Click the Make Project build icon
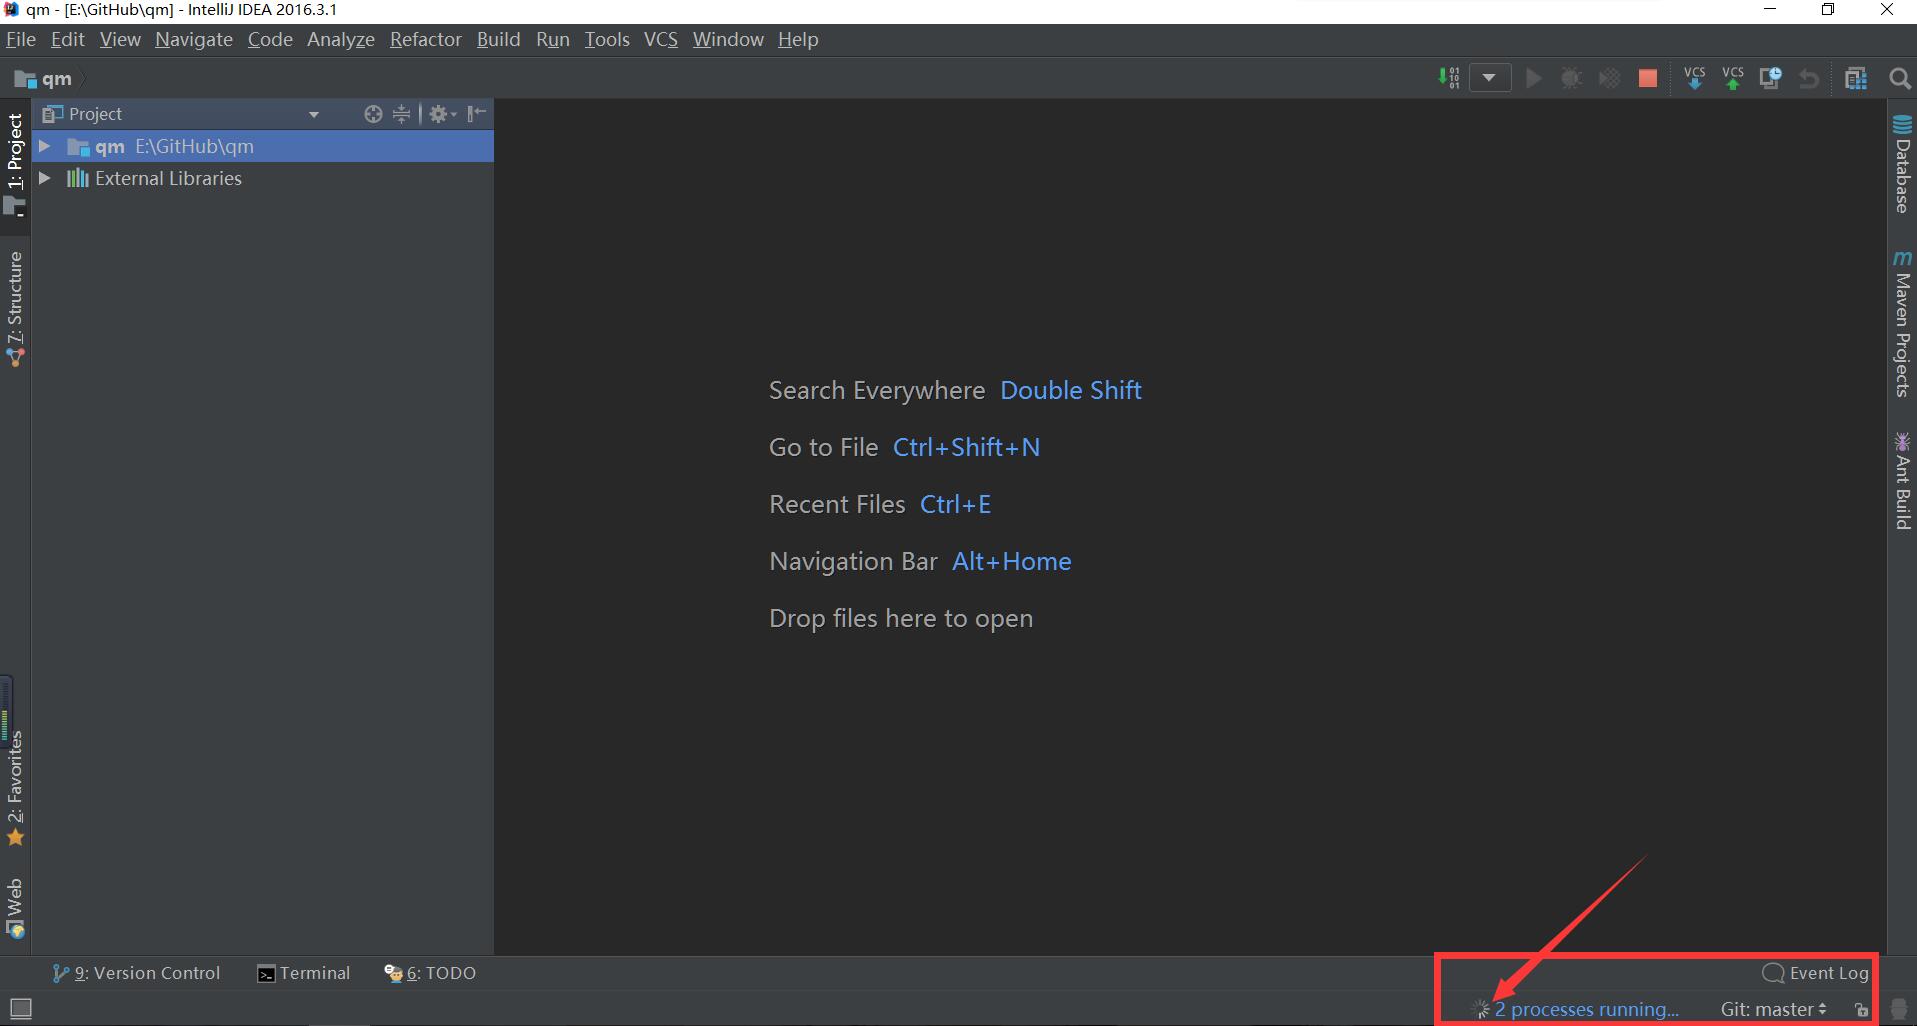This screenshot has width=1917, height=1026. 1449,78
